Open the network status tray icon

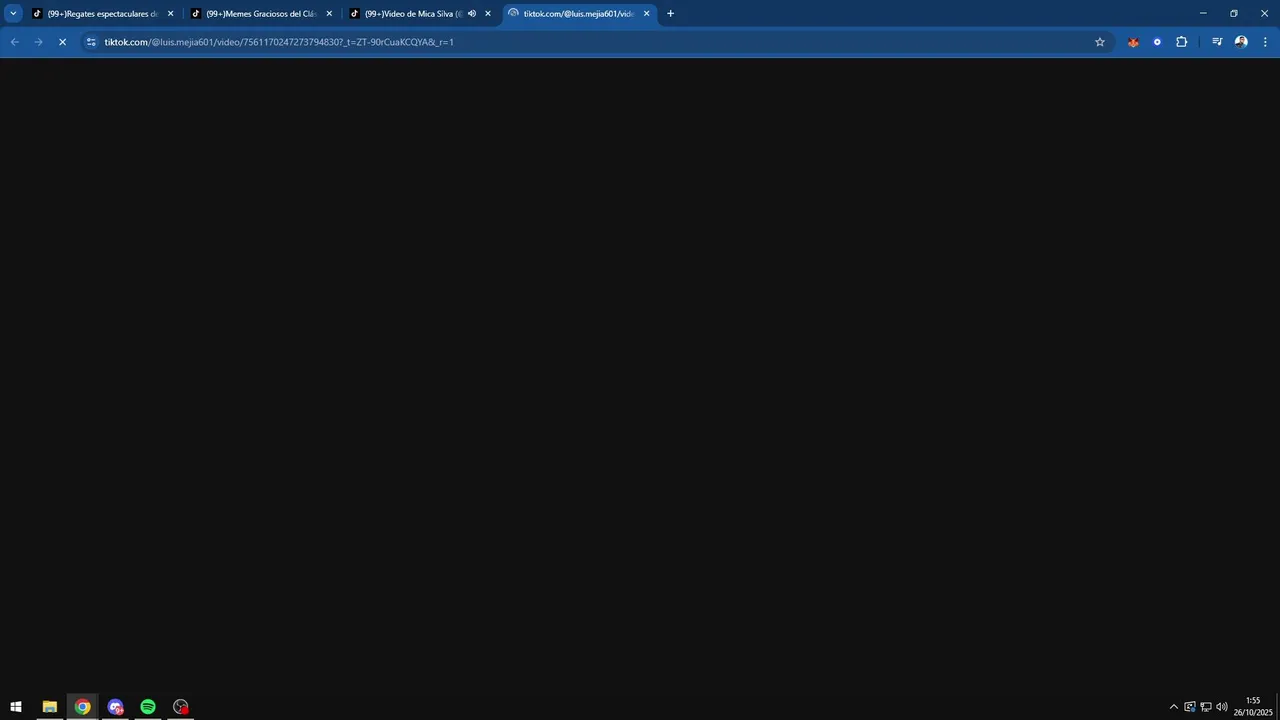click(x=1206, y=707)
